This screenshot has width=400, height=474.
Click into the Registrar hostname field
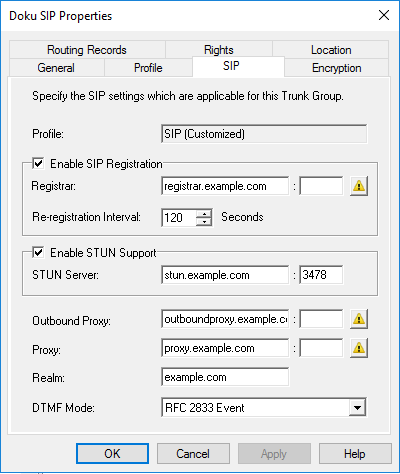click(x=225, y=186)
